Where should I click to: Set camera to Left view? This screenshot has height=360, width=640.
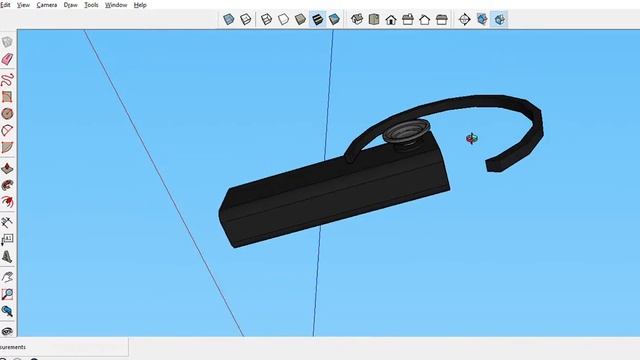tap(442, 19)
